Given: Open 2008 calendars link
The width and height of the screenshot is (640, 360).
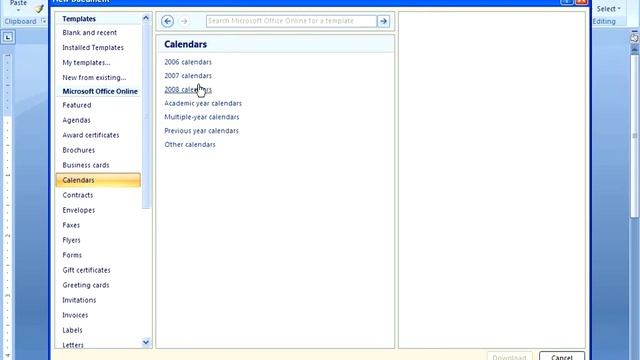Looking at the screenshot, I should [188, 90].
